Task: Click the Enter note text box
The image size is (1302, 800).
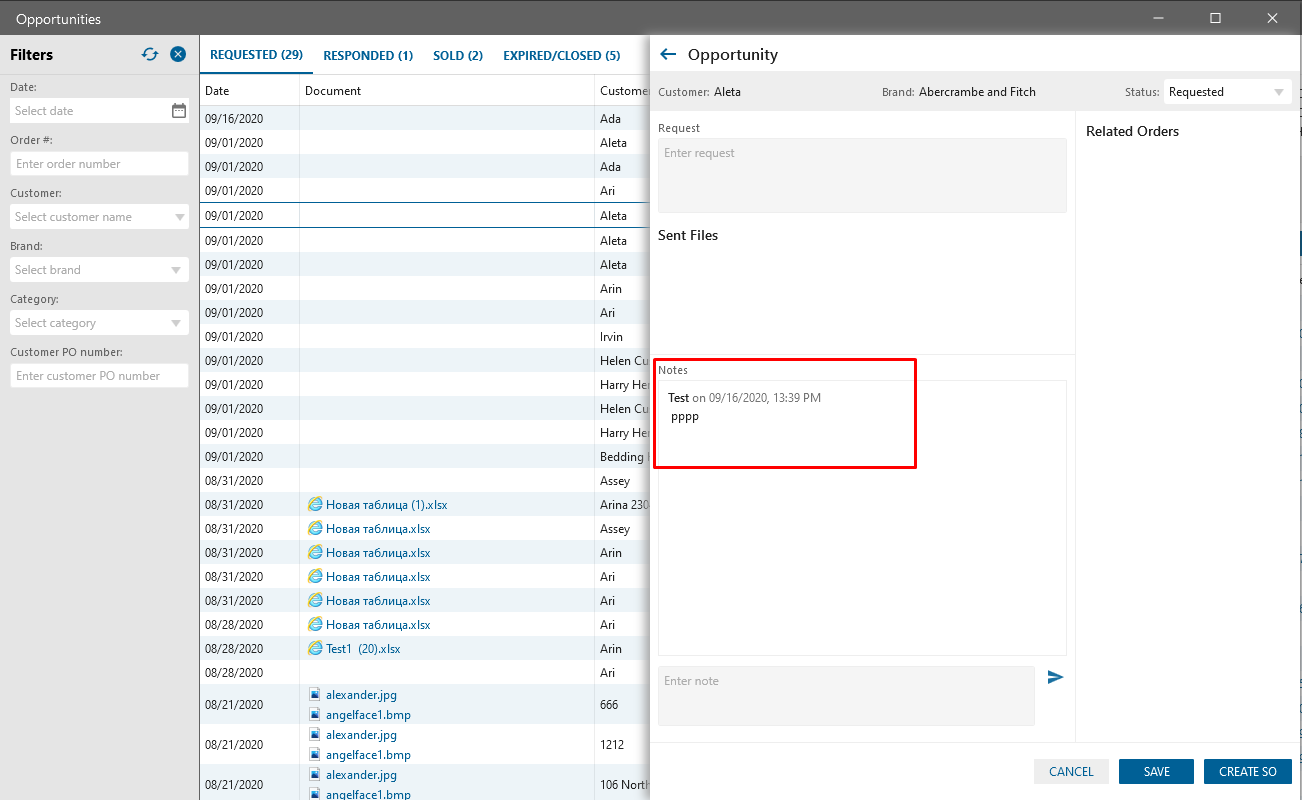Action: tap(846, 695)
